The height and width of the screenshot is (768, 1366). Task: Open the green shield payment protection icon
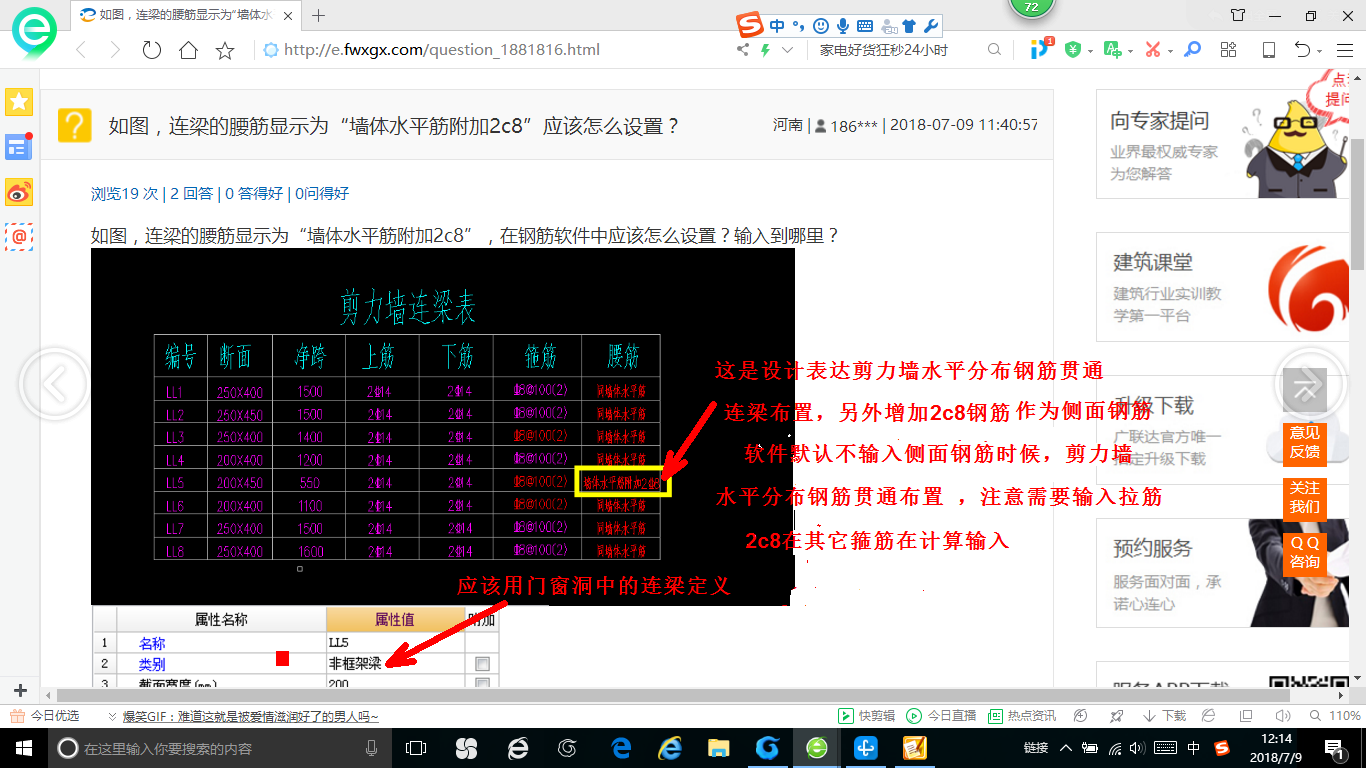[x=1072, y=50]
